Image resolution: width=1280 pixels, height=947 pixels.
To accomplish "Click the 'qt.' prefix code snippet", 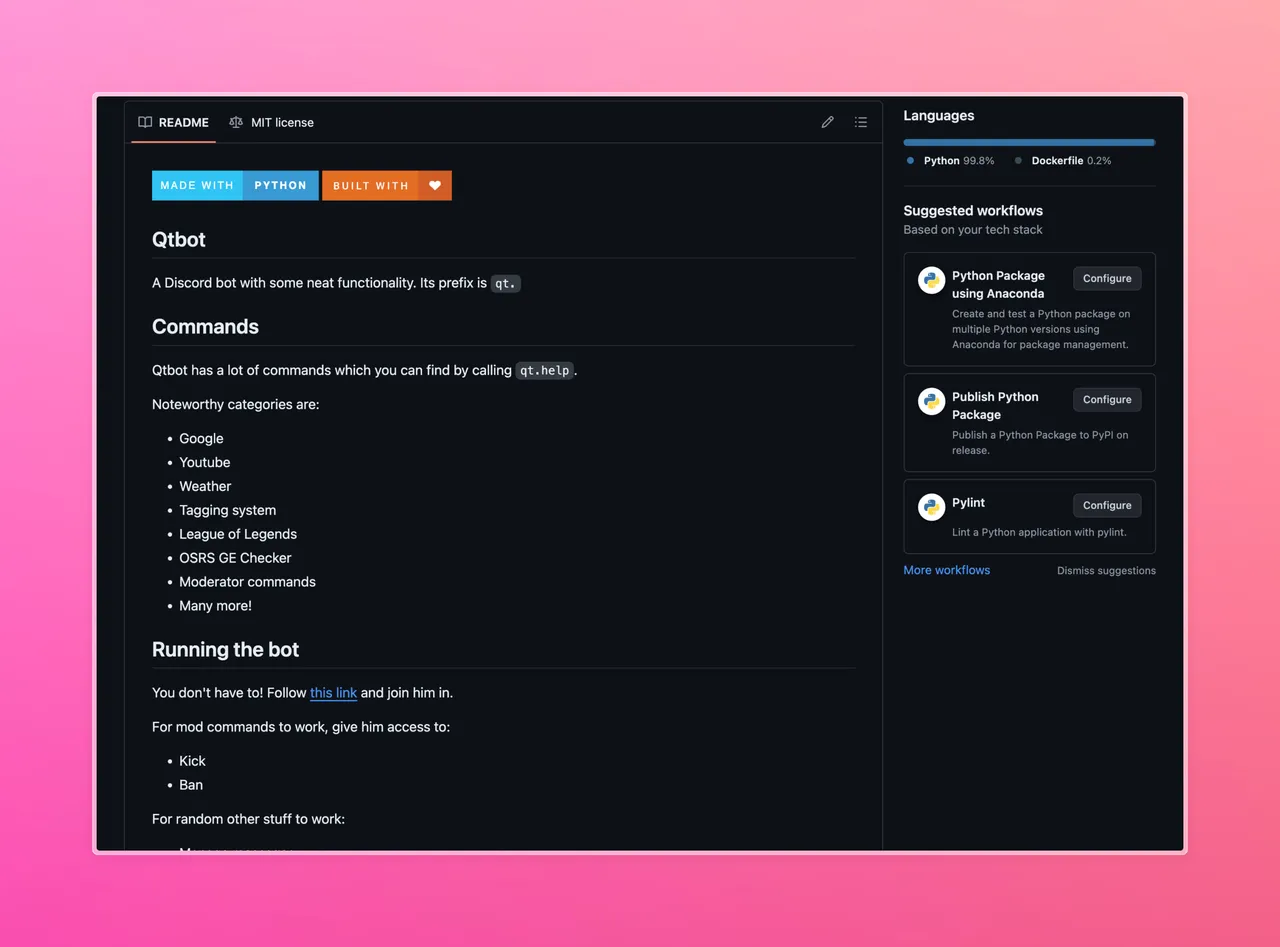I will 506,283.
